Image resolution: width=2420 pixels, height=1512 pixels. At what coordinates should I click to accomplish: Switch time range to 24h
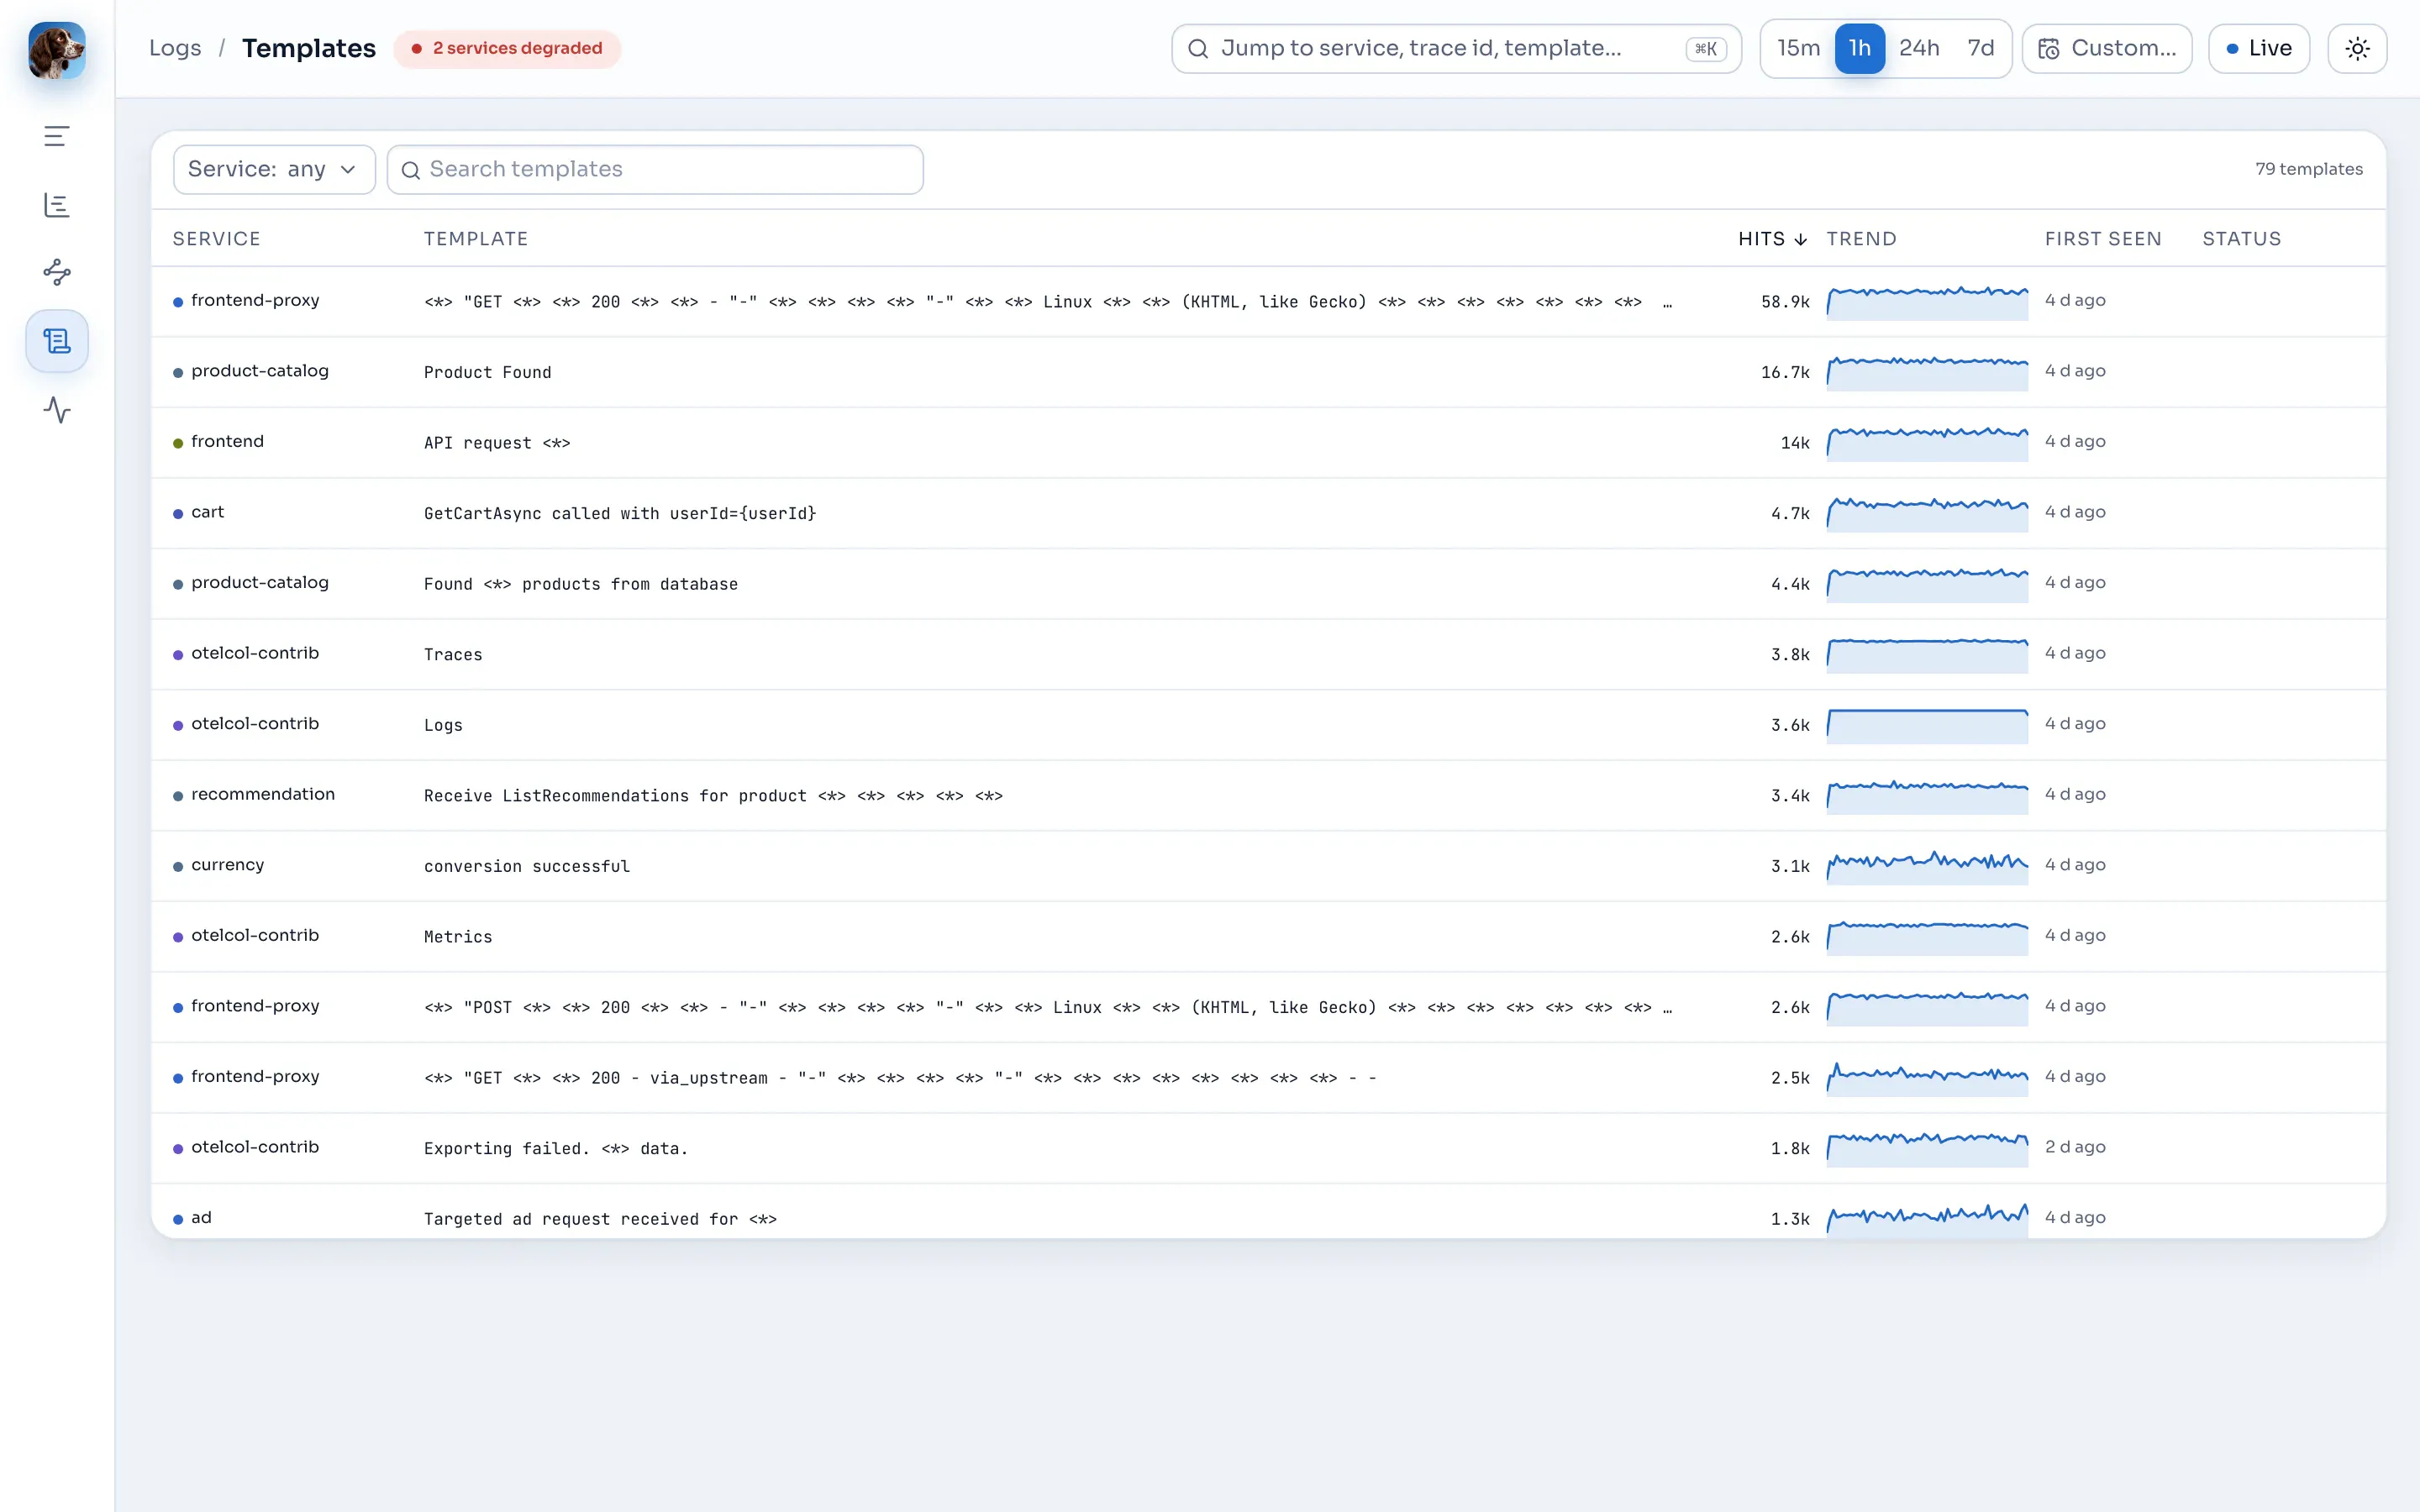(1919, 49)
